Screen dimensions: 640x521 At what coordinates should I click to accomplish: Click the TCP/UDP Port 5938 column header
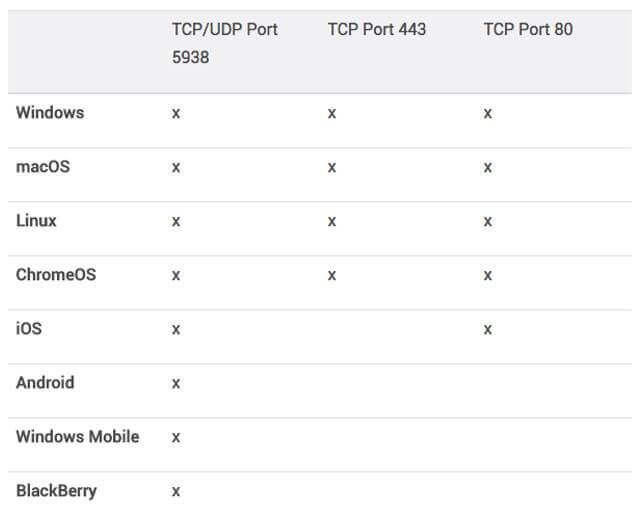(x=224, y=44)
